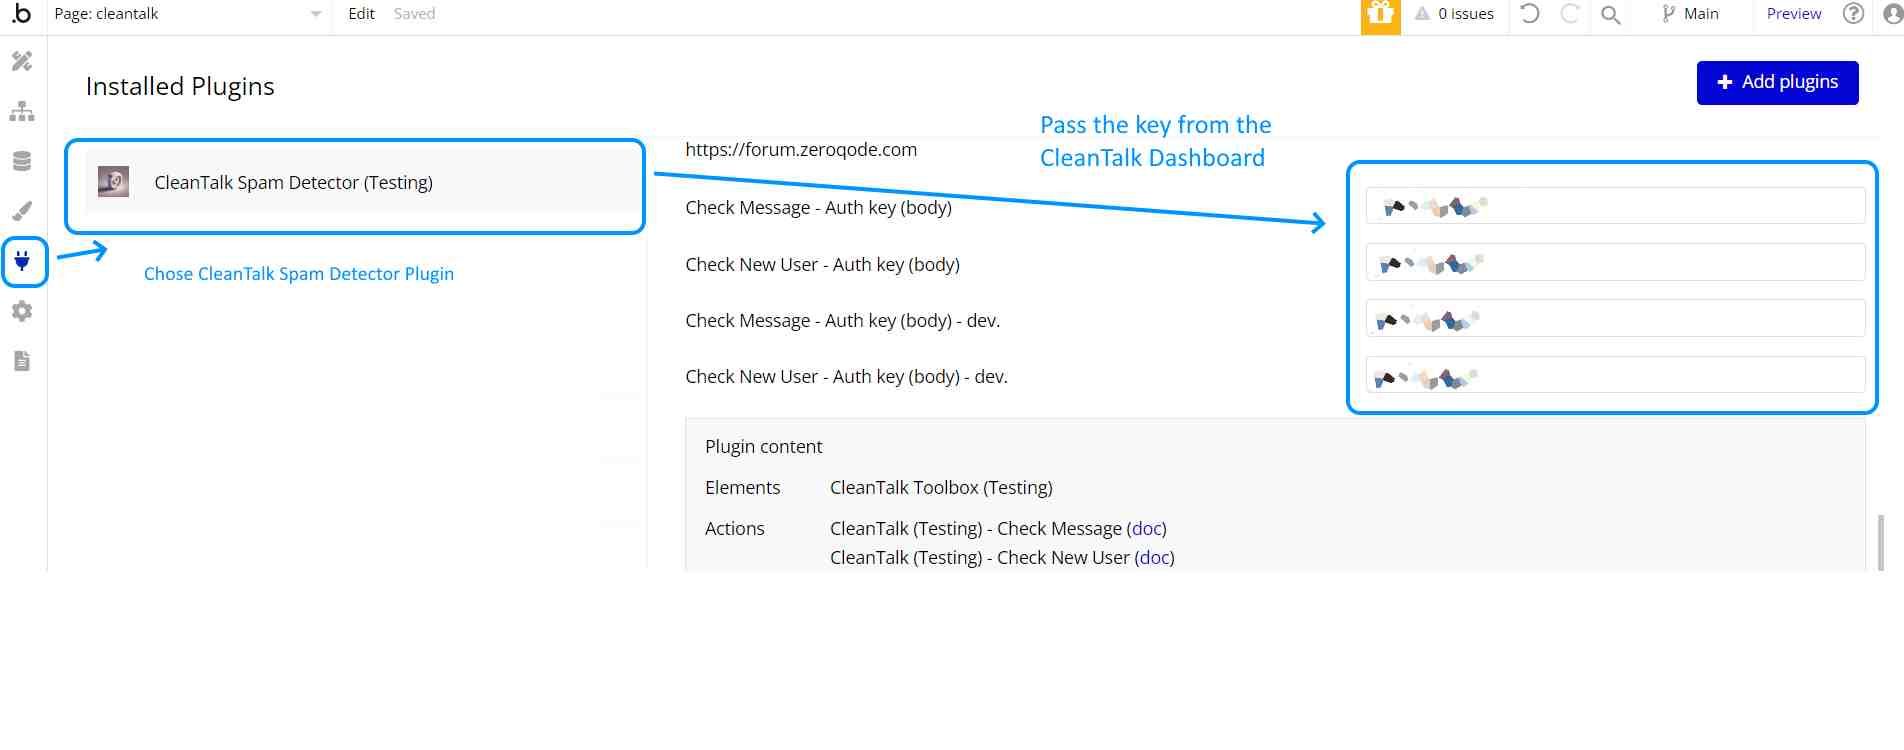Focus Check Message Auth key (body) field
This screenshot has width=1904, height=750.
point(1615,206)
